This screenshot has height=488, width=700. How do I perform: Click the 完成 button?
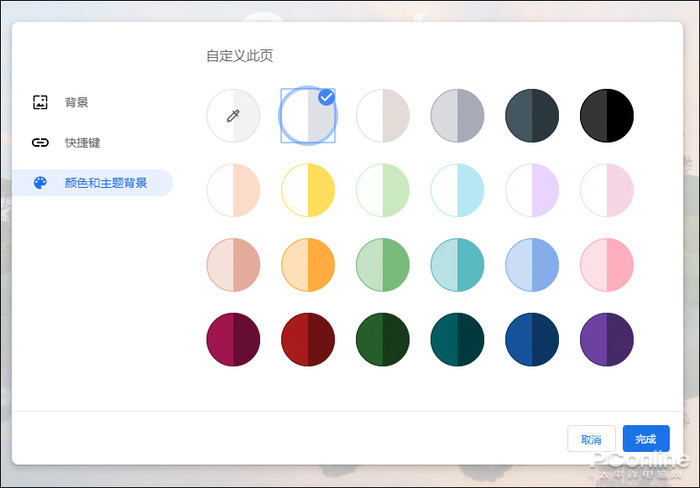click(646, 439)
